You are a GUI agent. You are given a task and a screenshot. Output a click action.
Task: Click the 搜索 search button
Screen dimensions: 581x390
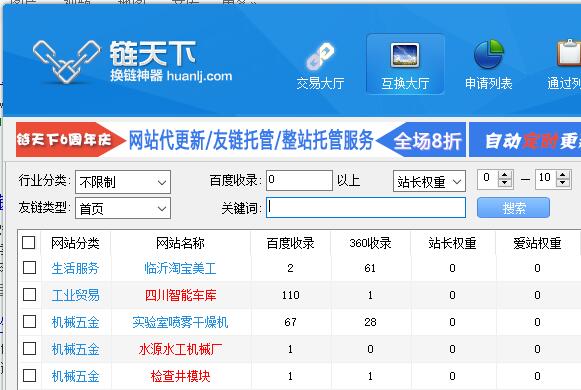tap(513, 208)
